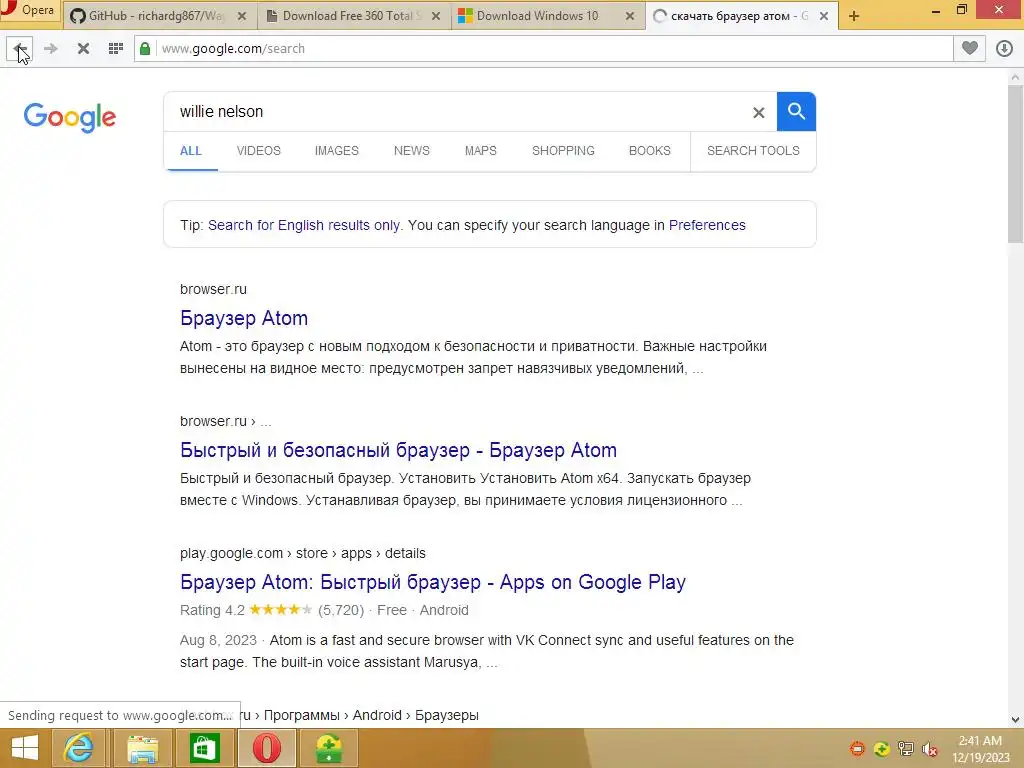Select the ALL results tab
This screenshot has height=768, width=1024.
tap(191, 151)
